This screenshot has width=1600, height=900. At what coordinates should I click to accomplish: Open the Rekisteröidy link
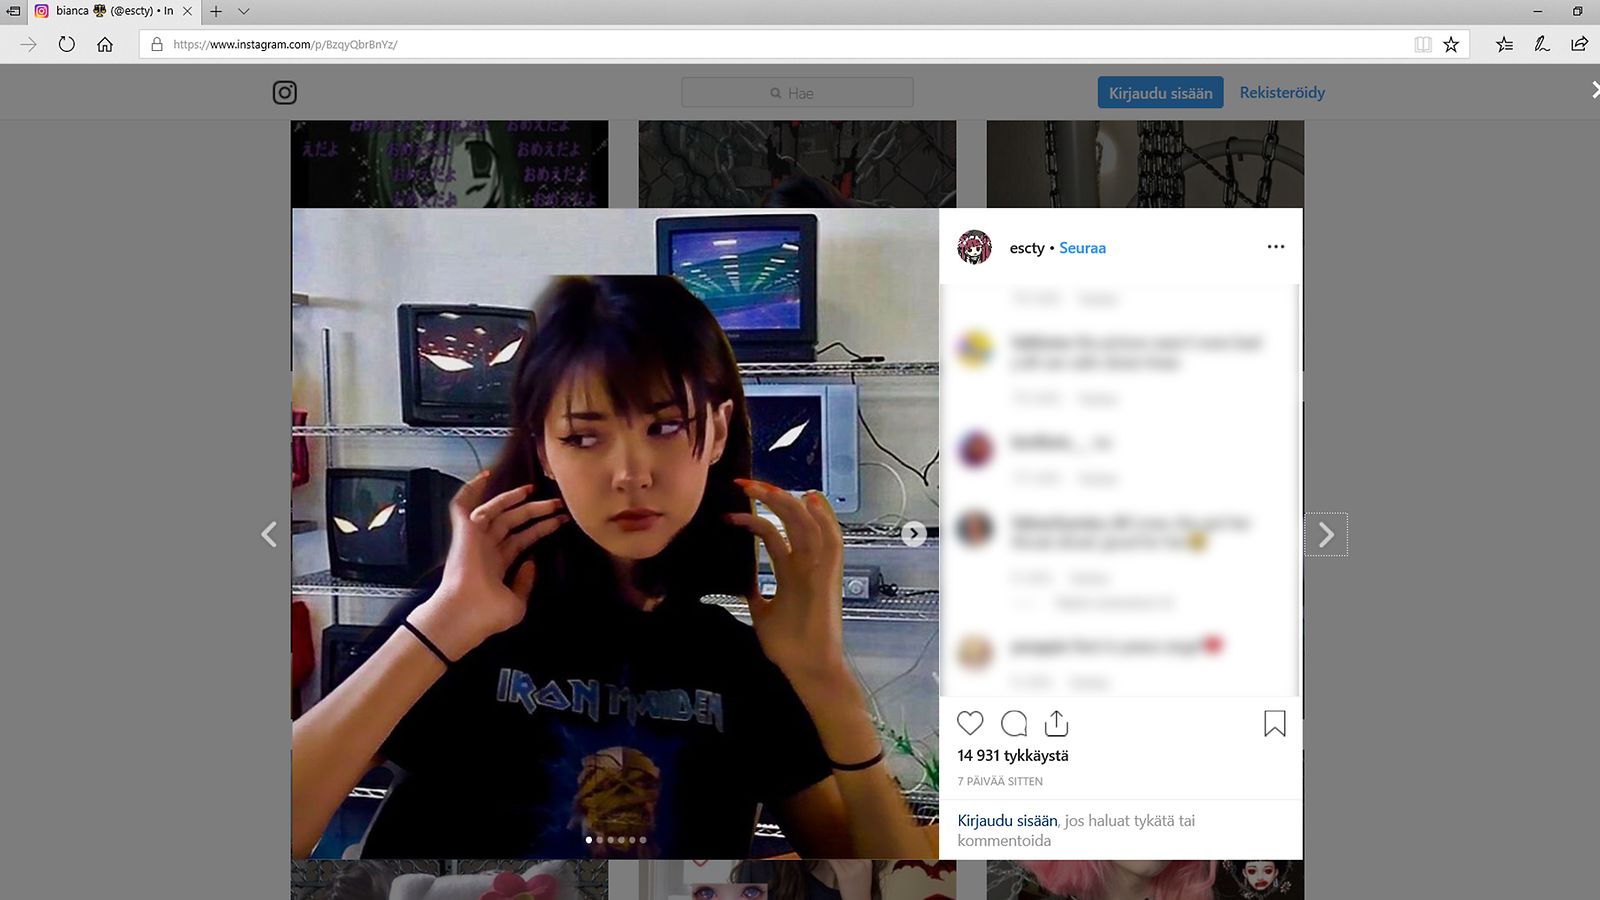(1282, 92)
